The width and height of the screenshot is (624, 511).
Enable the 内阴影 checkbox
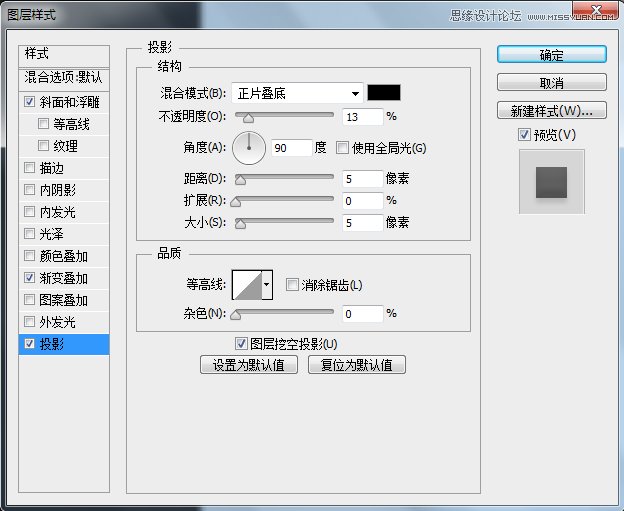click(29, 189)
